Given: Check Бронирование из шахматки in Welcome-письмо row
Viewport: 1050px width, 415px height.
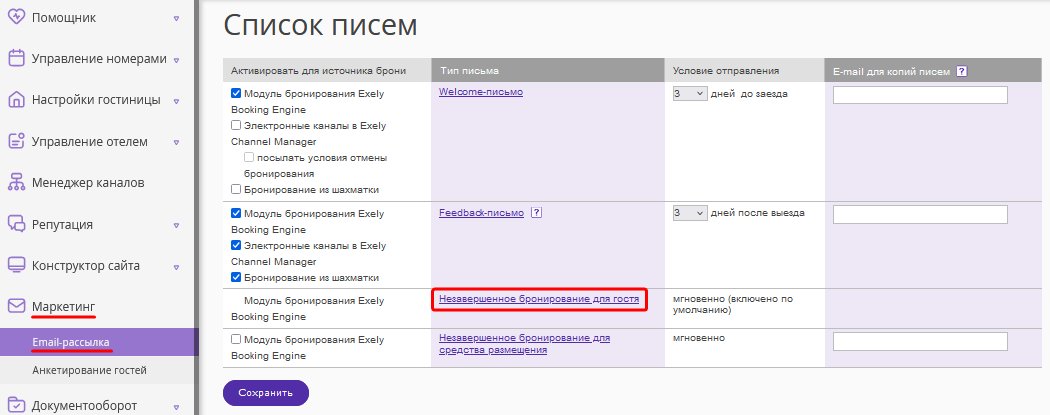Looking at the screenshot, I should (x=236, y=189).
